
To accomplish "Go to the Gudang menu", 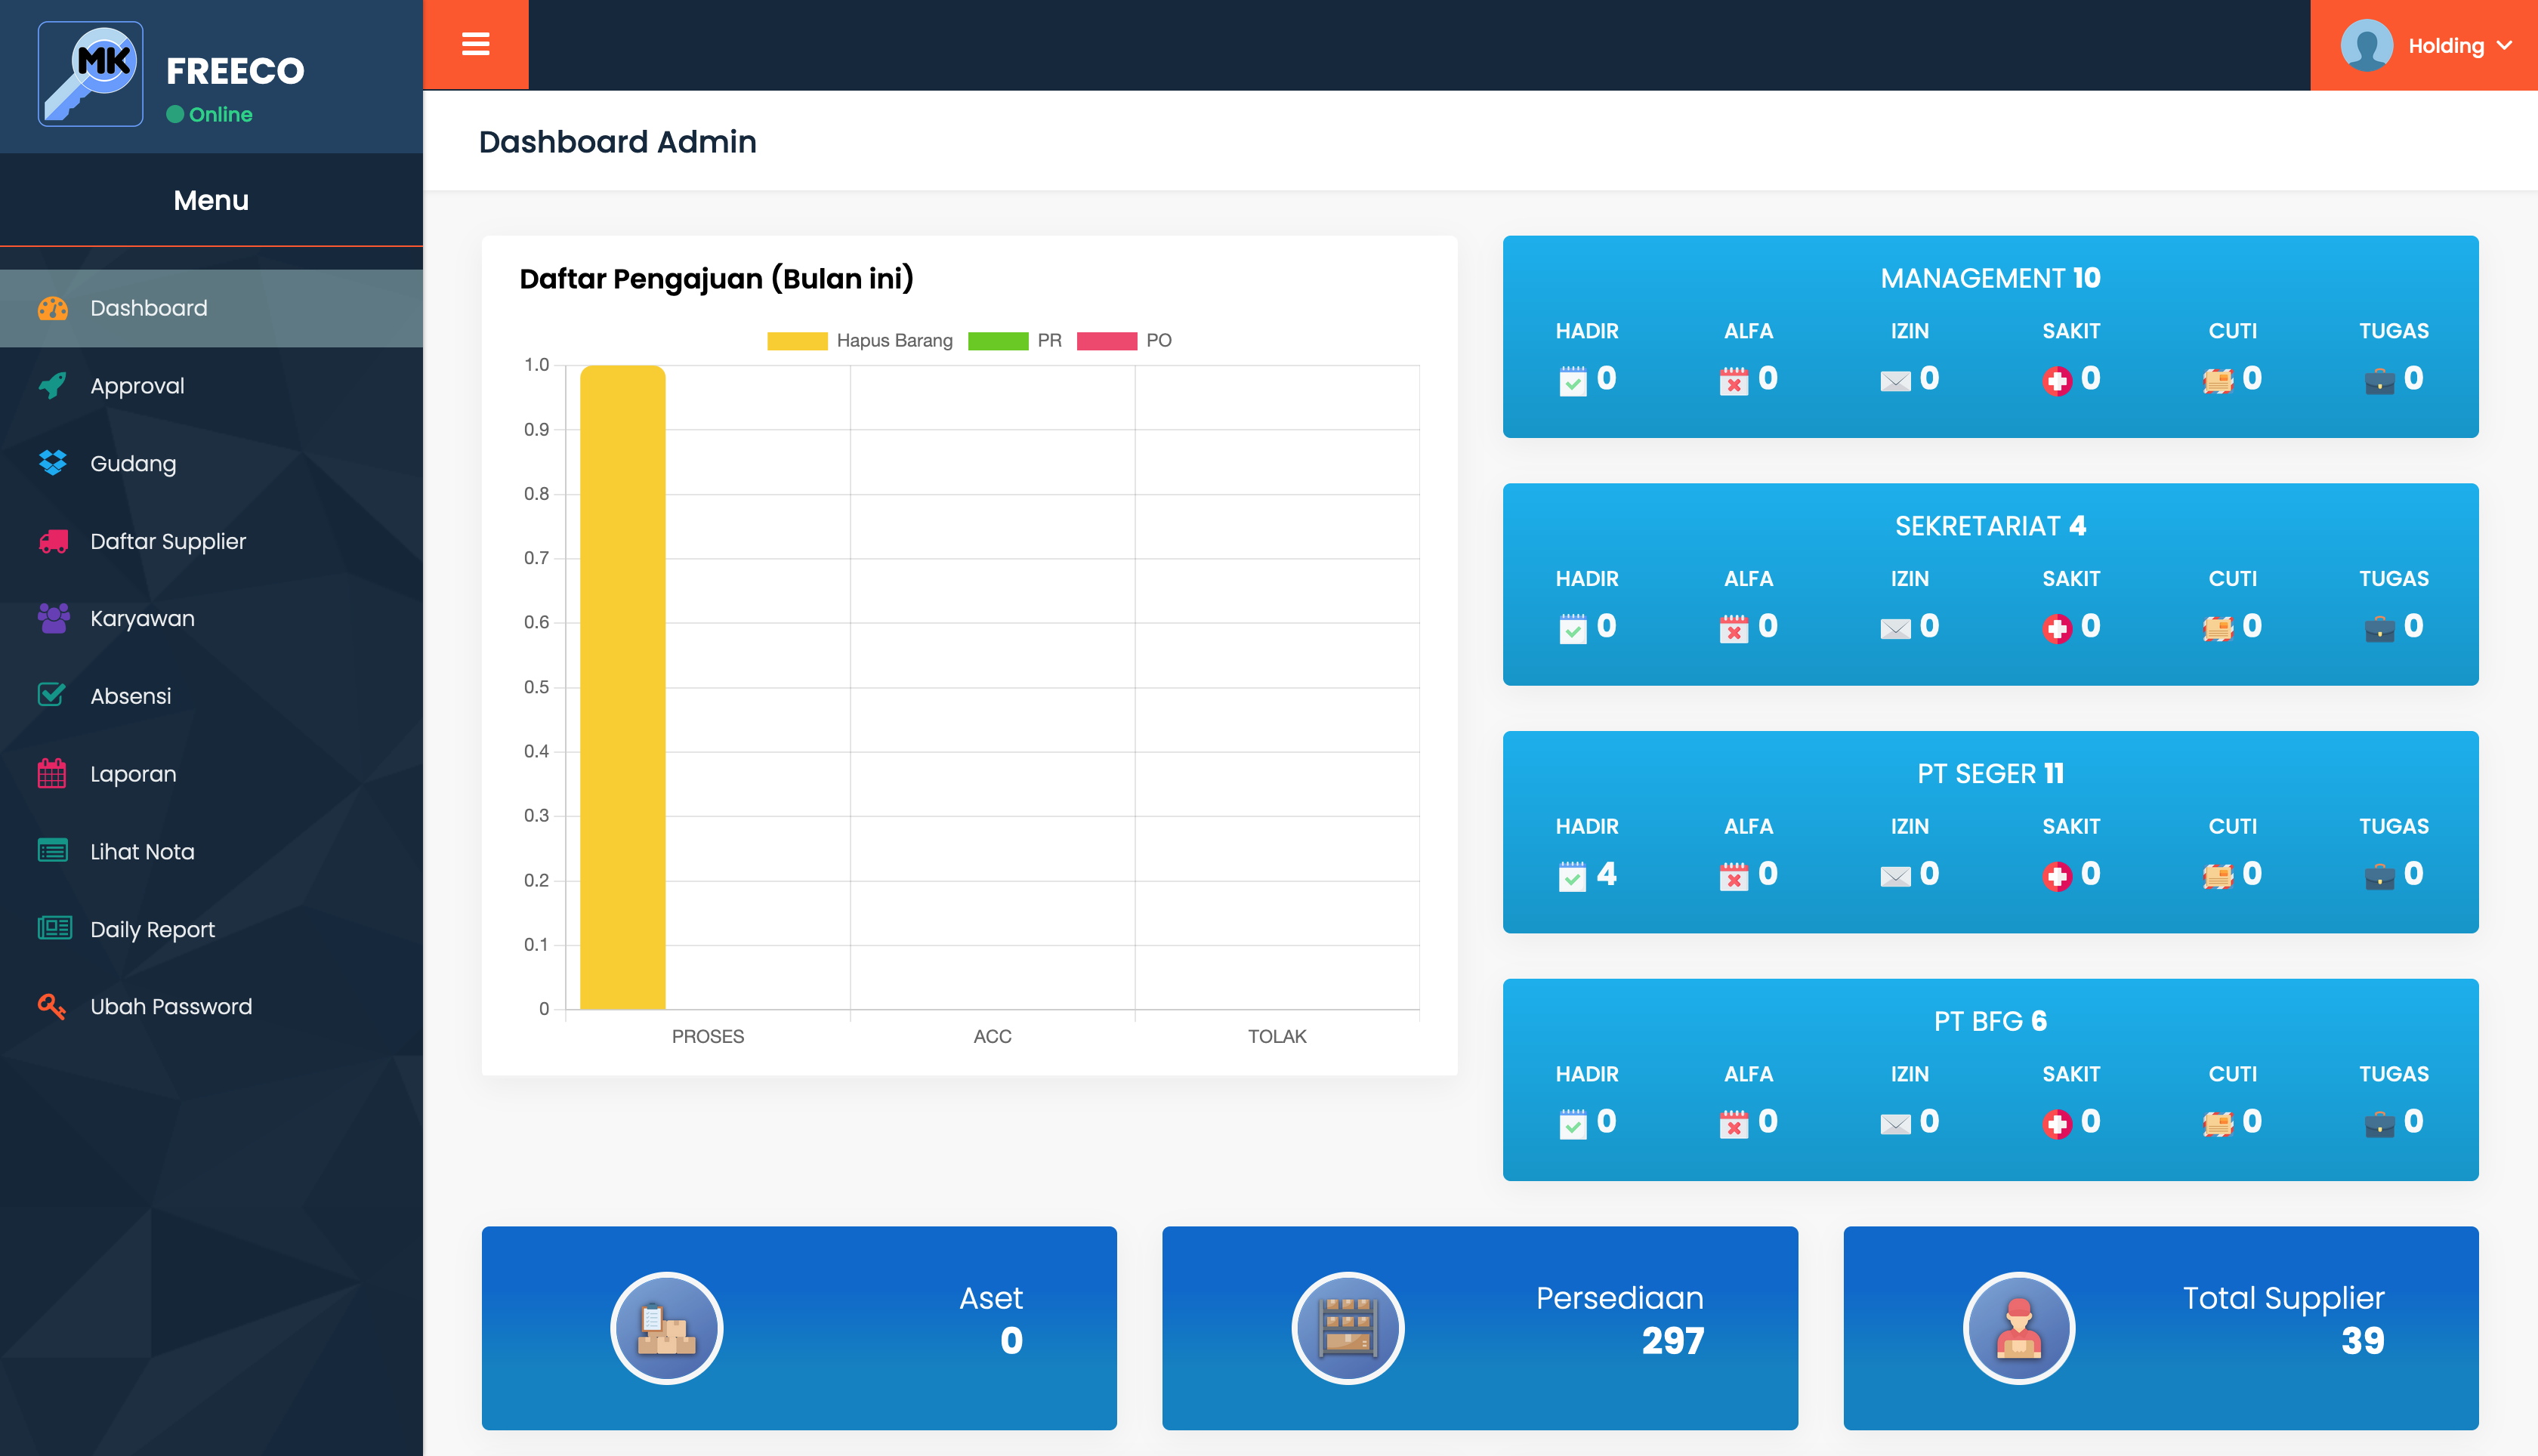I will point(211,463).
